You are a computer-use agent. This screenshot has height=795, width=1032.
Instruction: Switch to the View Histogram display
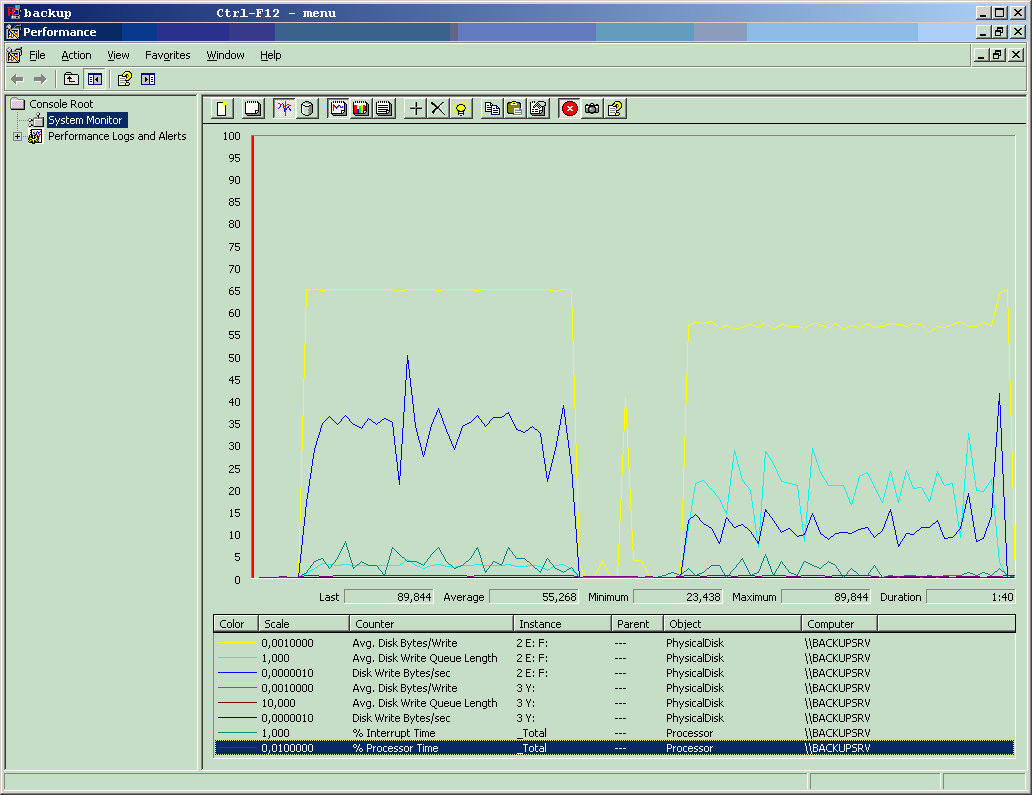(361, 108)
